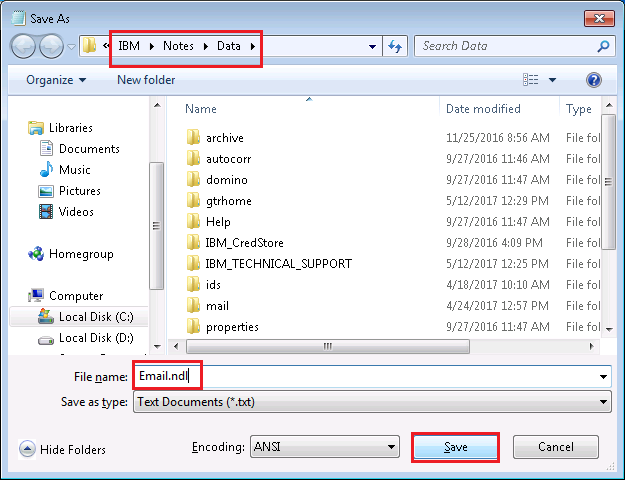The width and height of the screenshot is (625, 480).
Task: Open the Encoding ANSI dropdown
Action: [325, 447]
